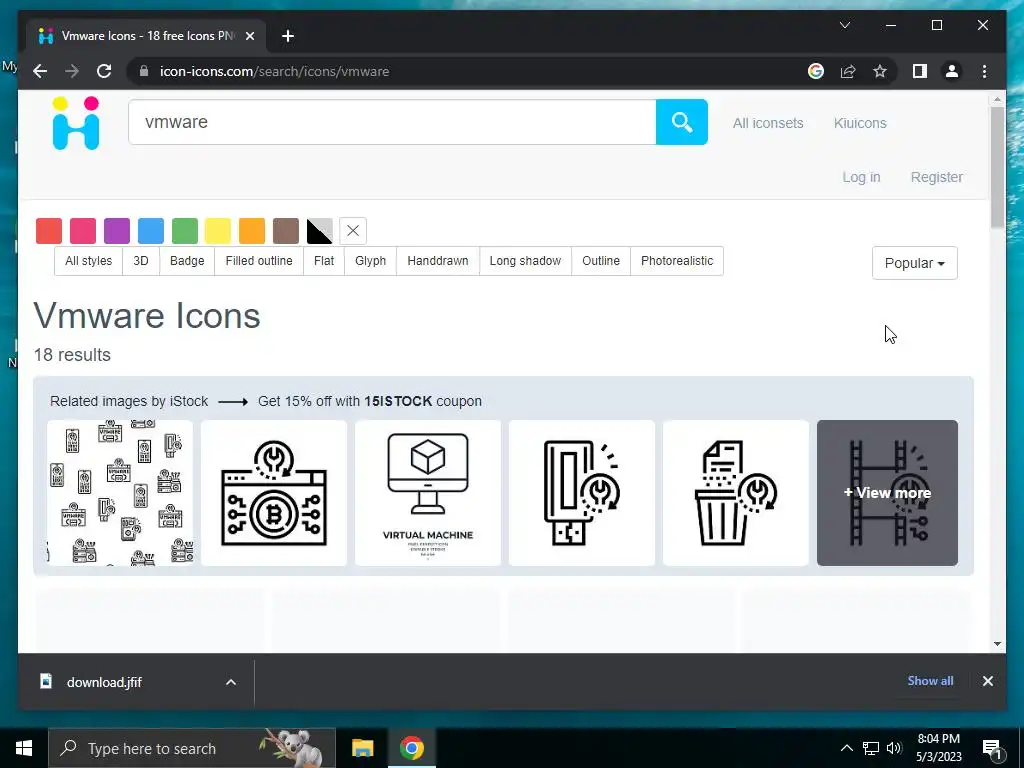Select Long shadow style filter
The height and width of the screenshot is (768, 1024).
tap(525, 261)
